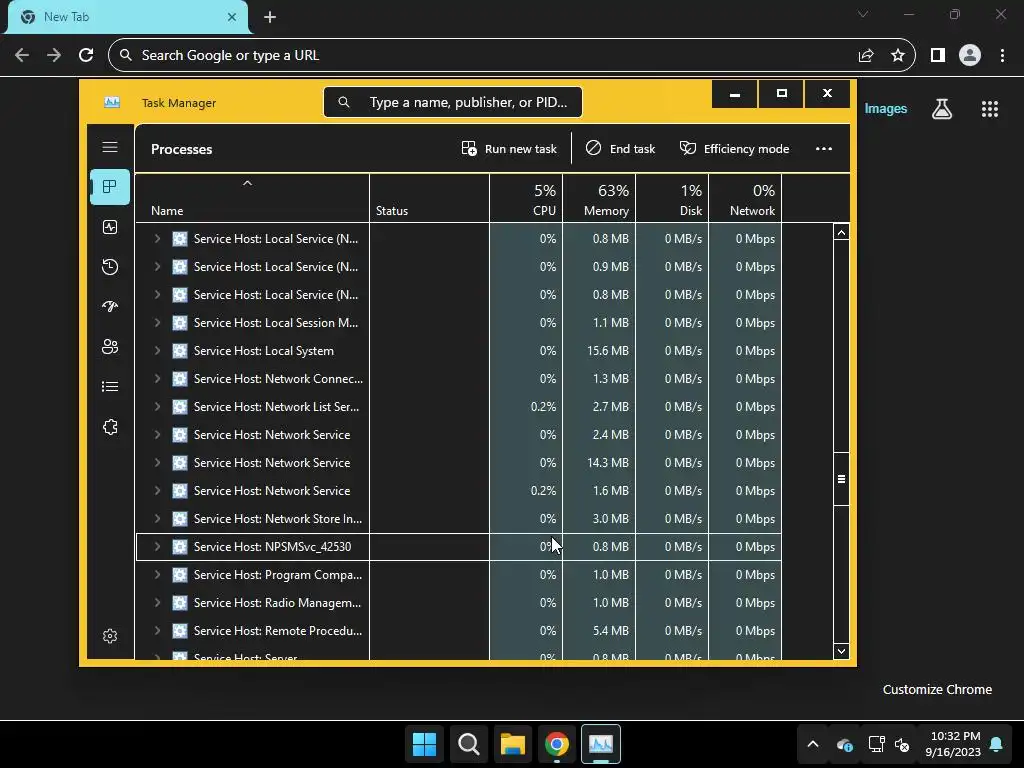Sort by CPU column header
Screen dimensions: 1024x768
tap(526, 199)
